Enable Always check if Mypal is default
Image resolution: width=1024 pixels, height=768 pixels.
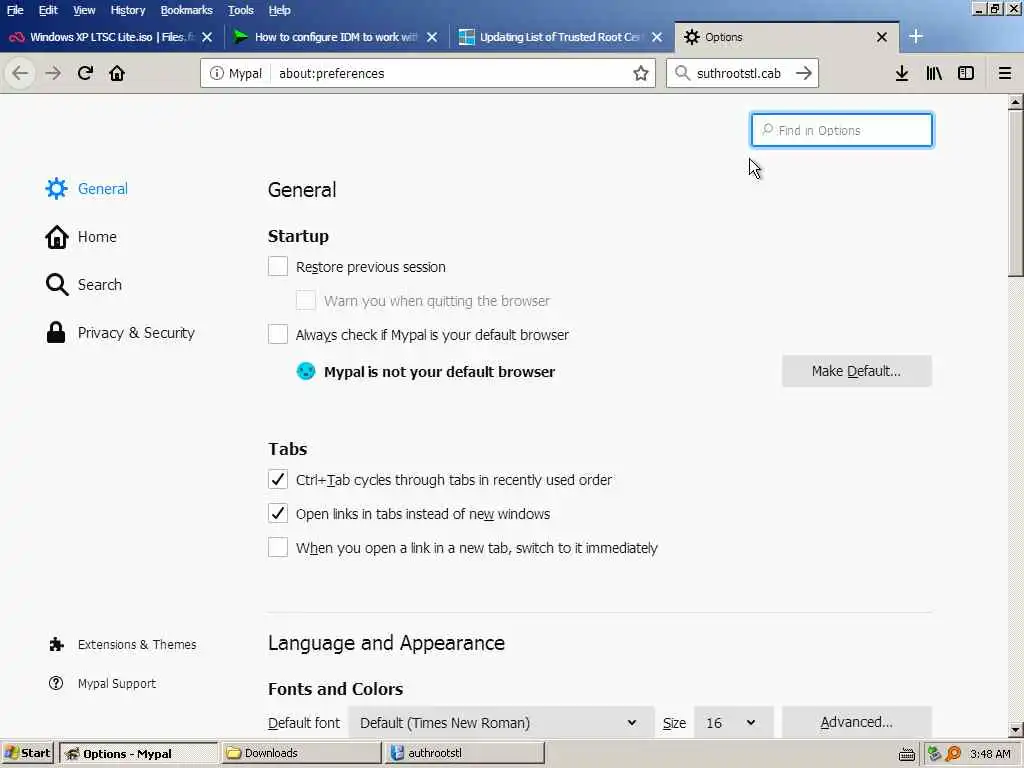click(278, 334)
